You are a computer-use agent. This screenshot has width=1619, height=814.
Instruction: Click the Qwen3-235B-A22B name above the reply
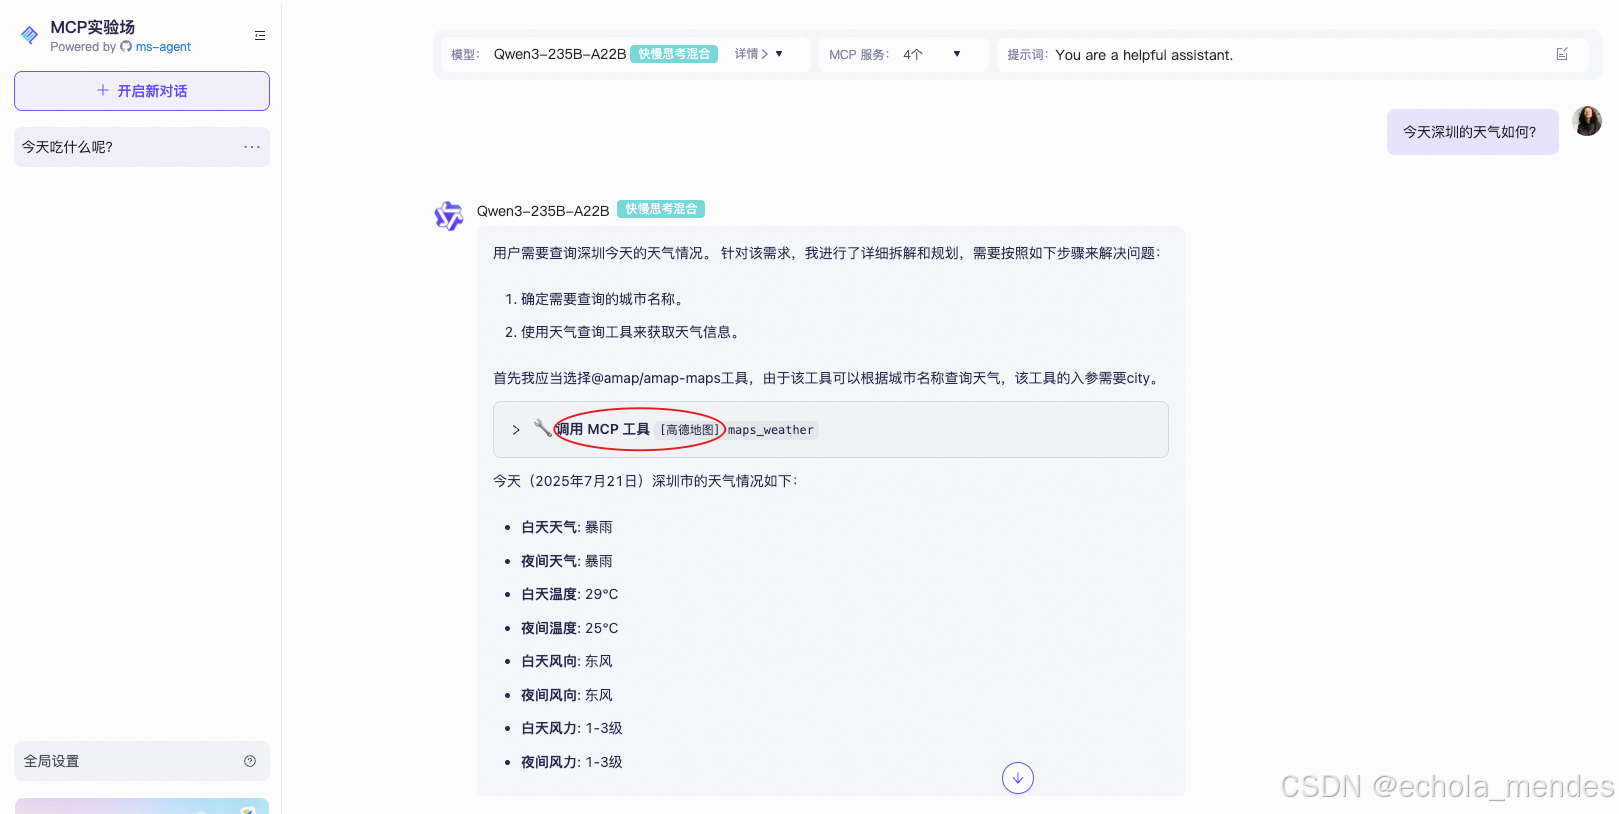(x=543, y=211)
